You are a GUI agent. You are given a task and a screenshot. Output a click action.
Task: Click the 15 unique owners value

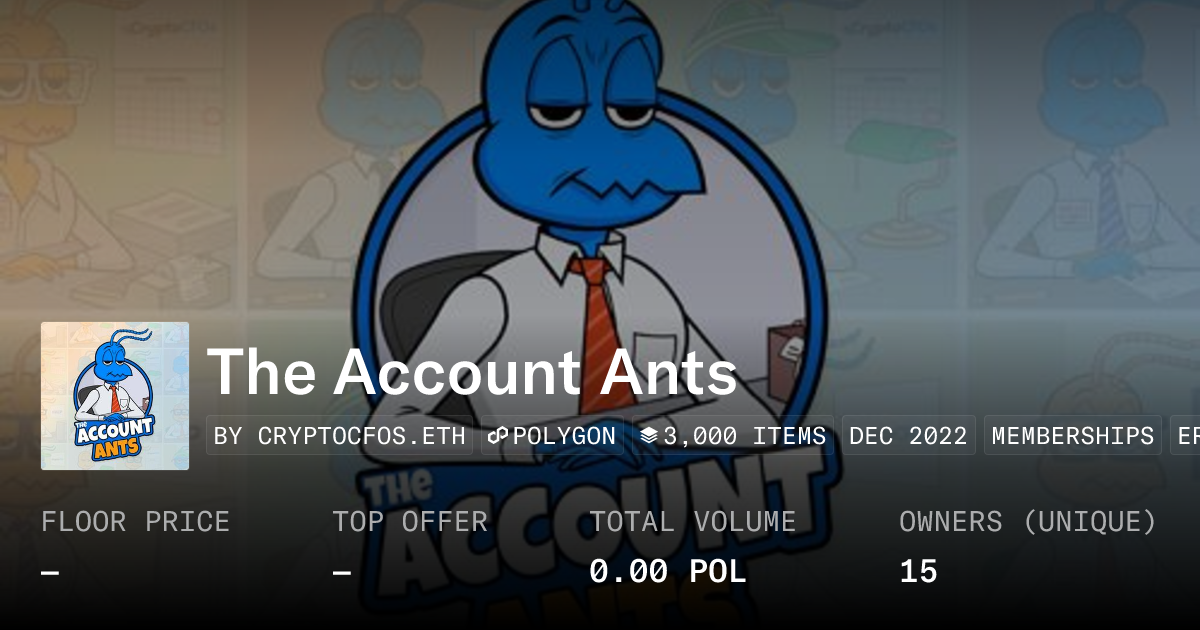pyautogui.click(x=918, y=572)
